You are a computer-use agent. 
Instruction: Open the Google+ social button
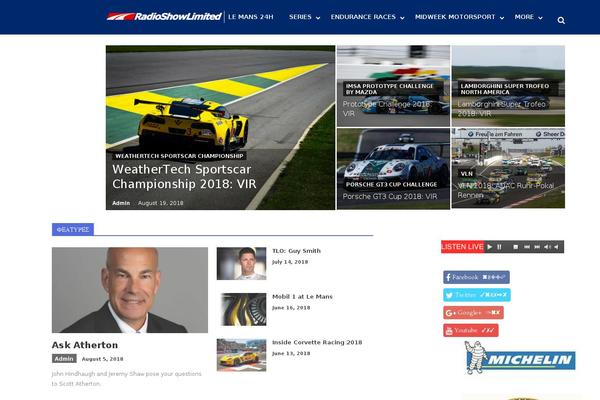pos(473,312)
